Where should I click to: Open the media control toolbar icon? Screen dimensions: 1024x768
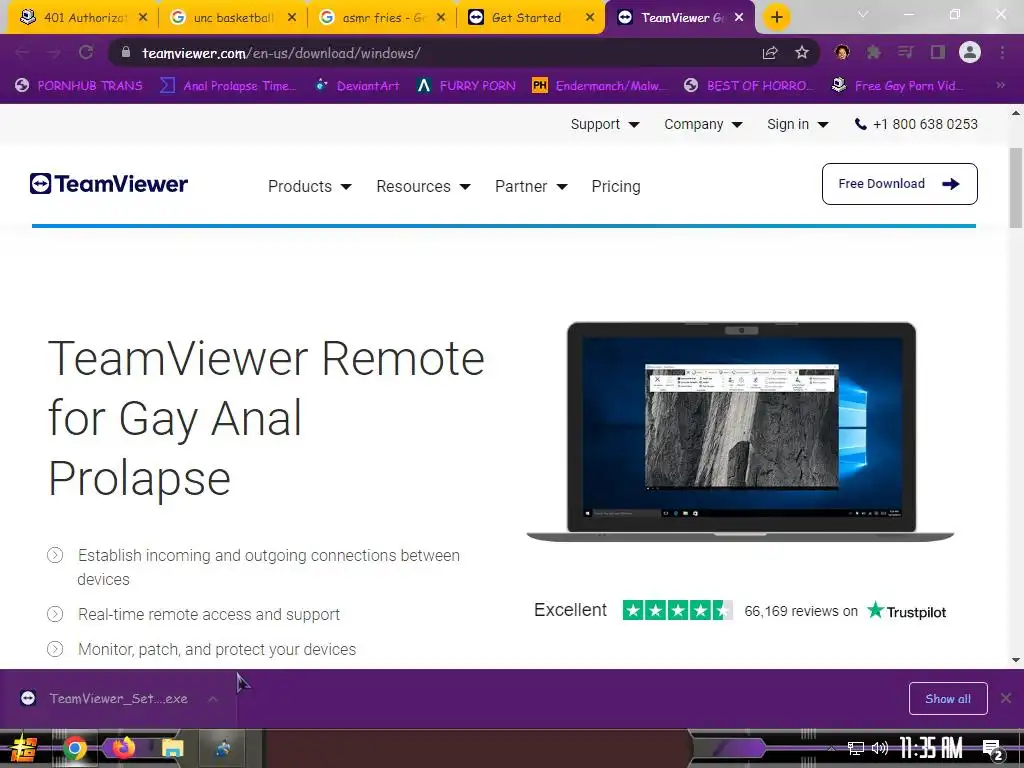(906, 52)
